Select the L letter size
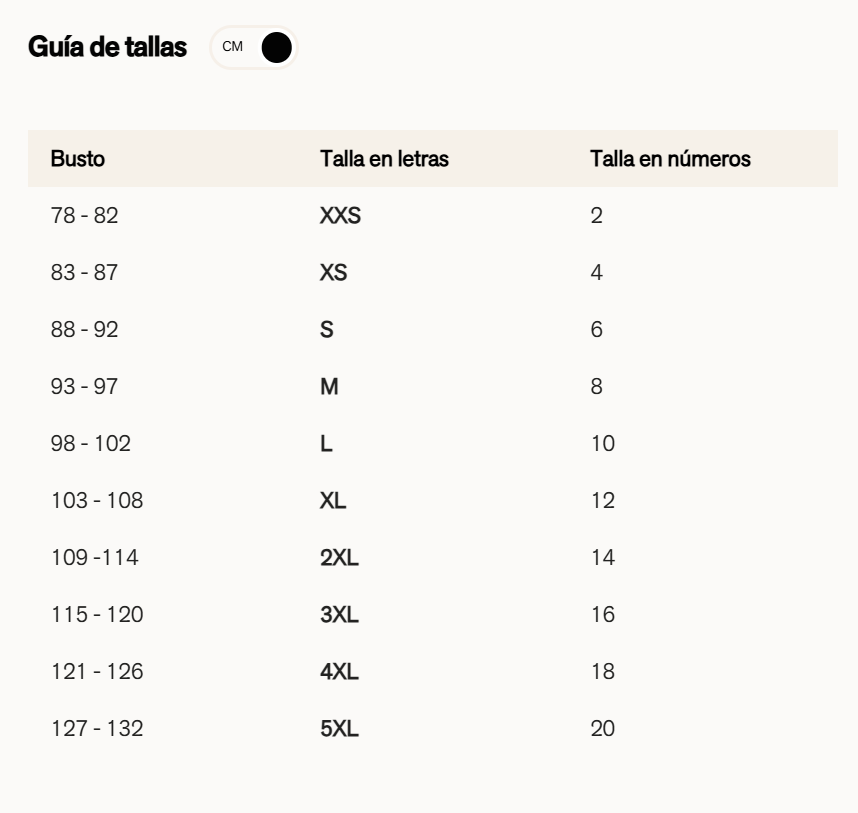Screen dimensions: 858x813 coord(326,443)
